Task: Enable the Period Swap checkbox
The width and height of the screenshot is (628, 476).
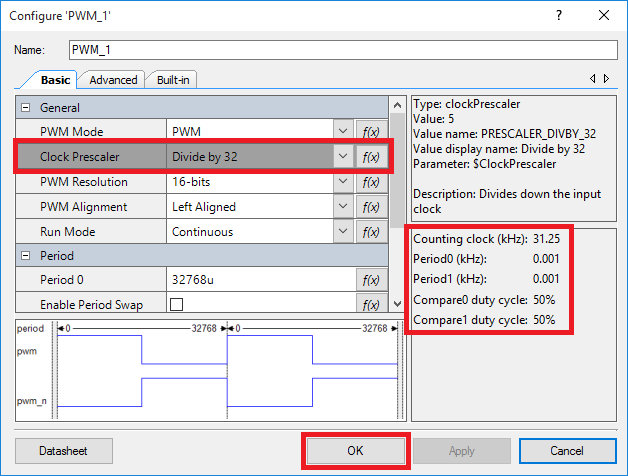Action: pyautogui.click(x=176, y=305)
